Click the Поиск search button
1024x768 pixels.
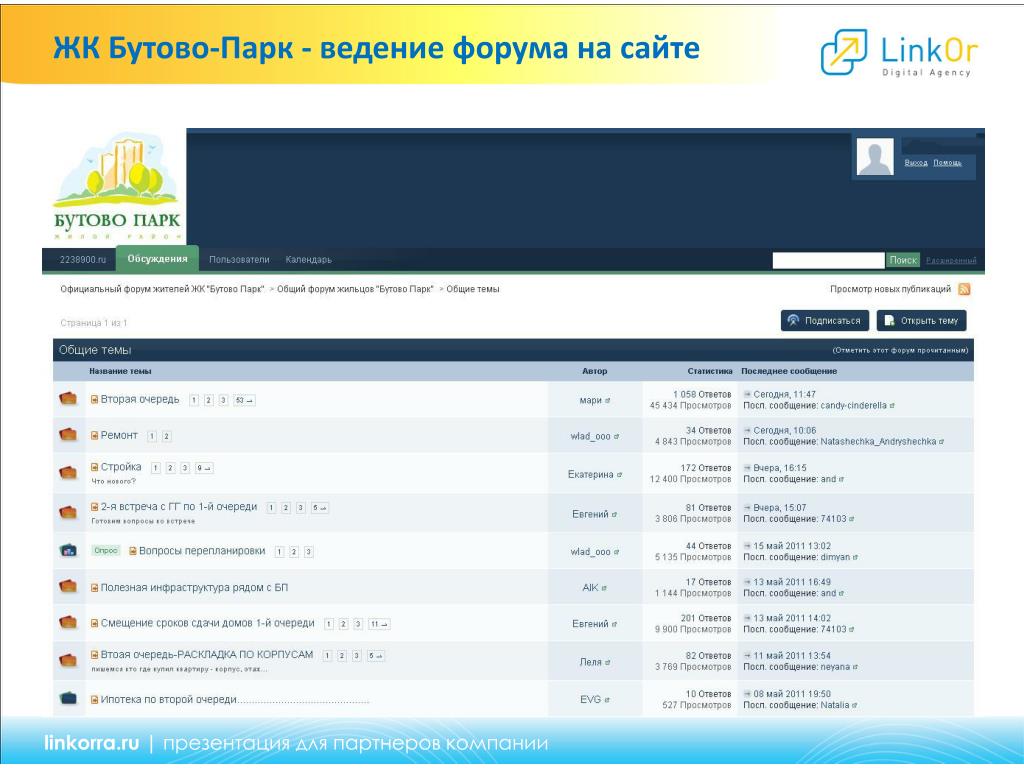(903, 260)
